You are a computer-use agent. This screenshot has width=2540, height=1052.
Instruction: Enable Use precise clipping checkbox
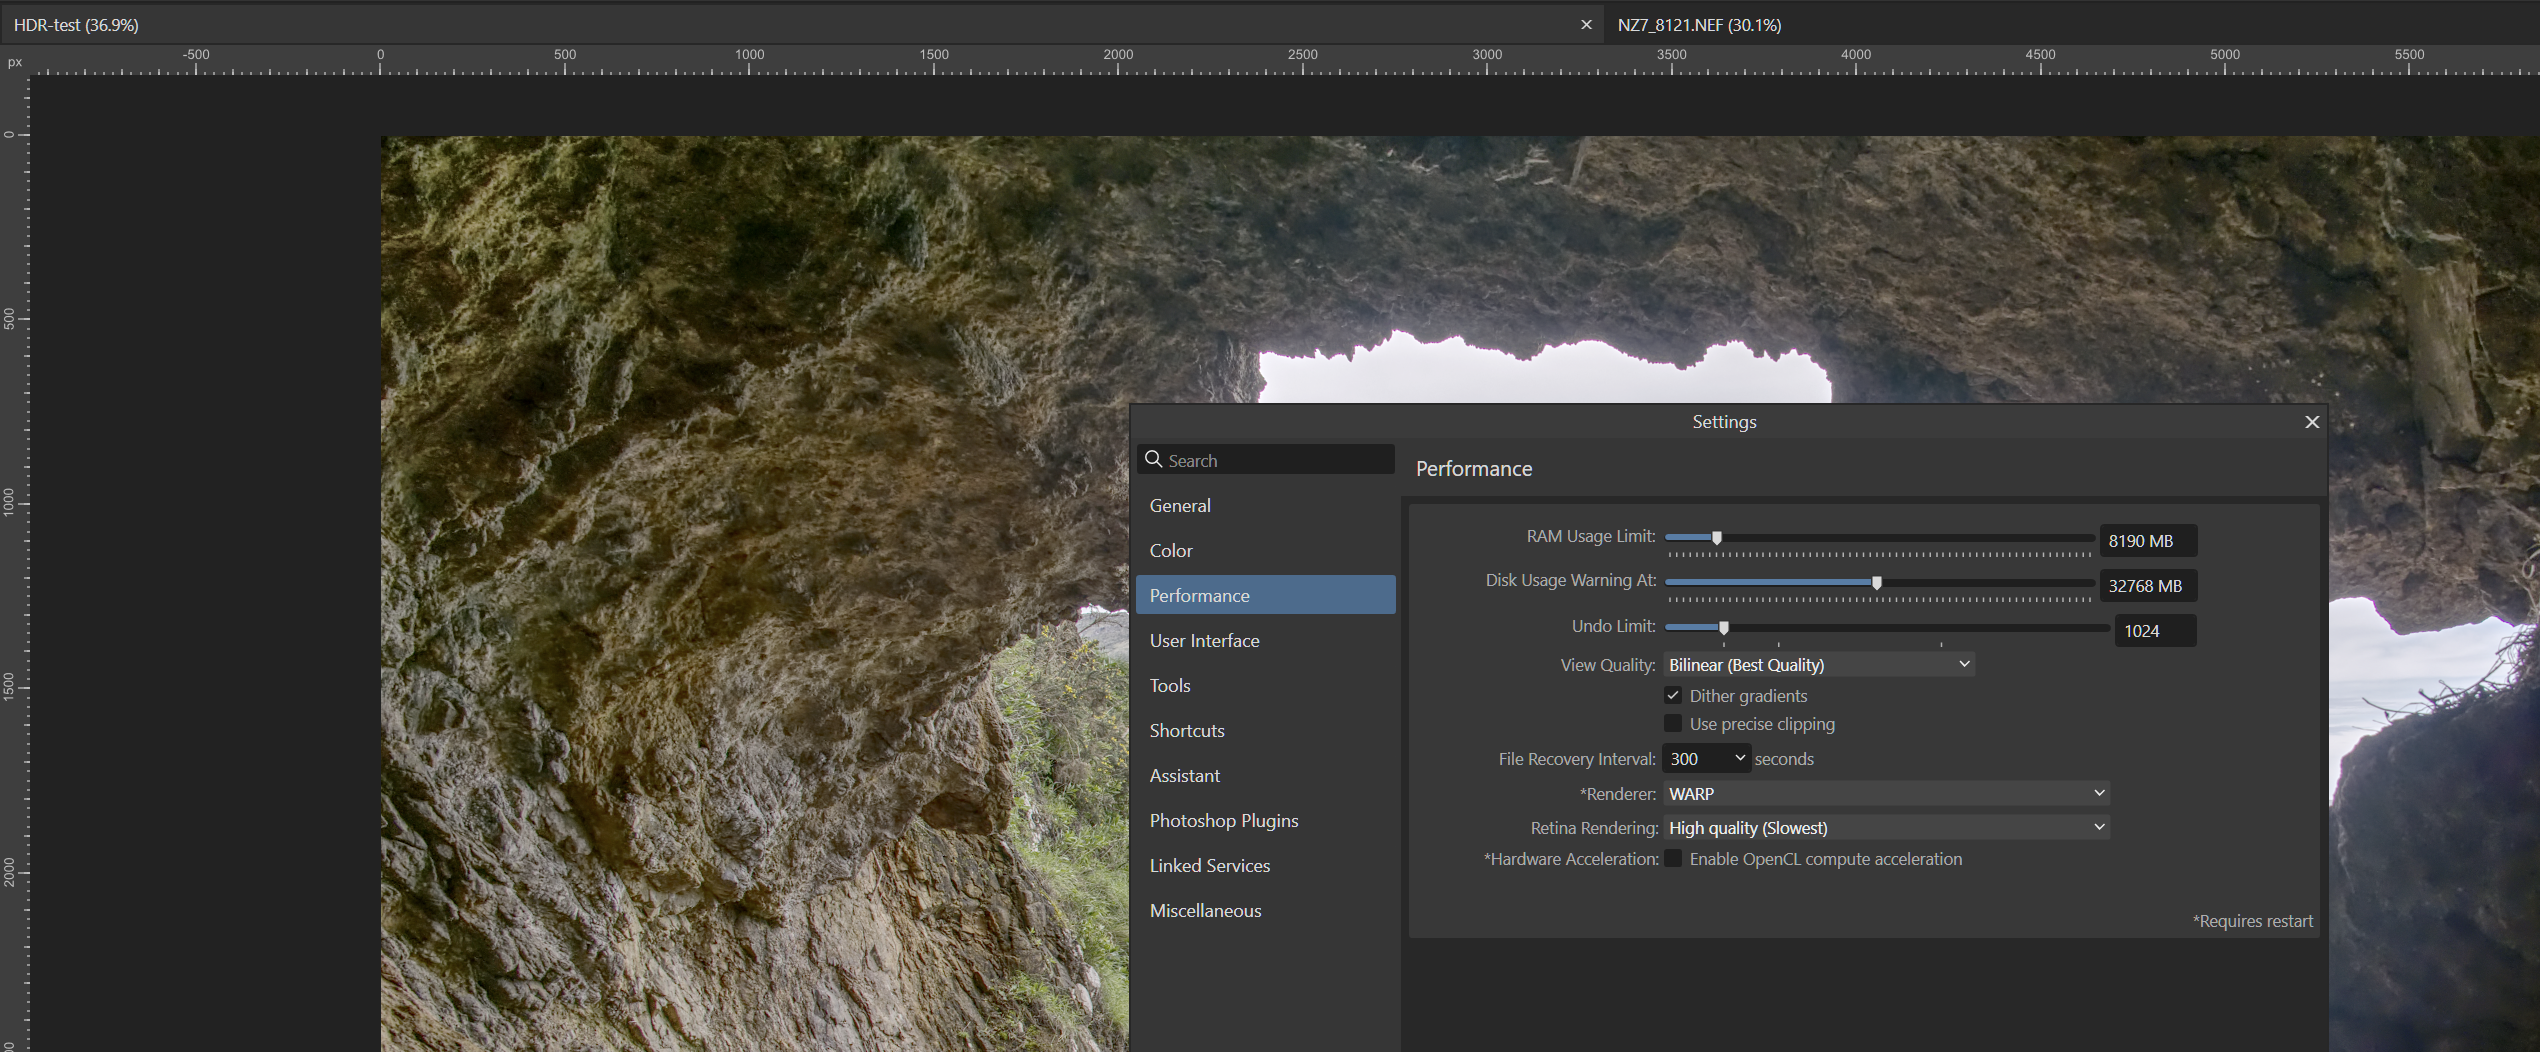(x=1673, y=723)
